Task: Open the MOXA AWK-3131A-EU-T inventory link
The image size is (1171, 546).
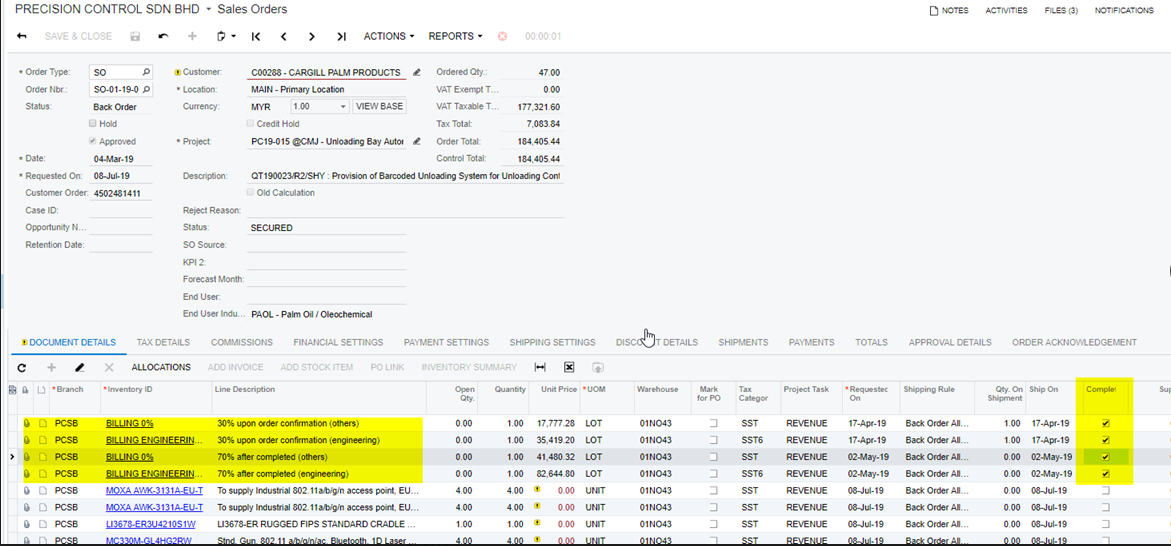Action: (154, 491)
